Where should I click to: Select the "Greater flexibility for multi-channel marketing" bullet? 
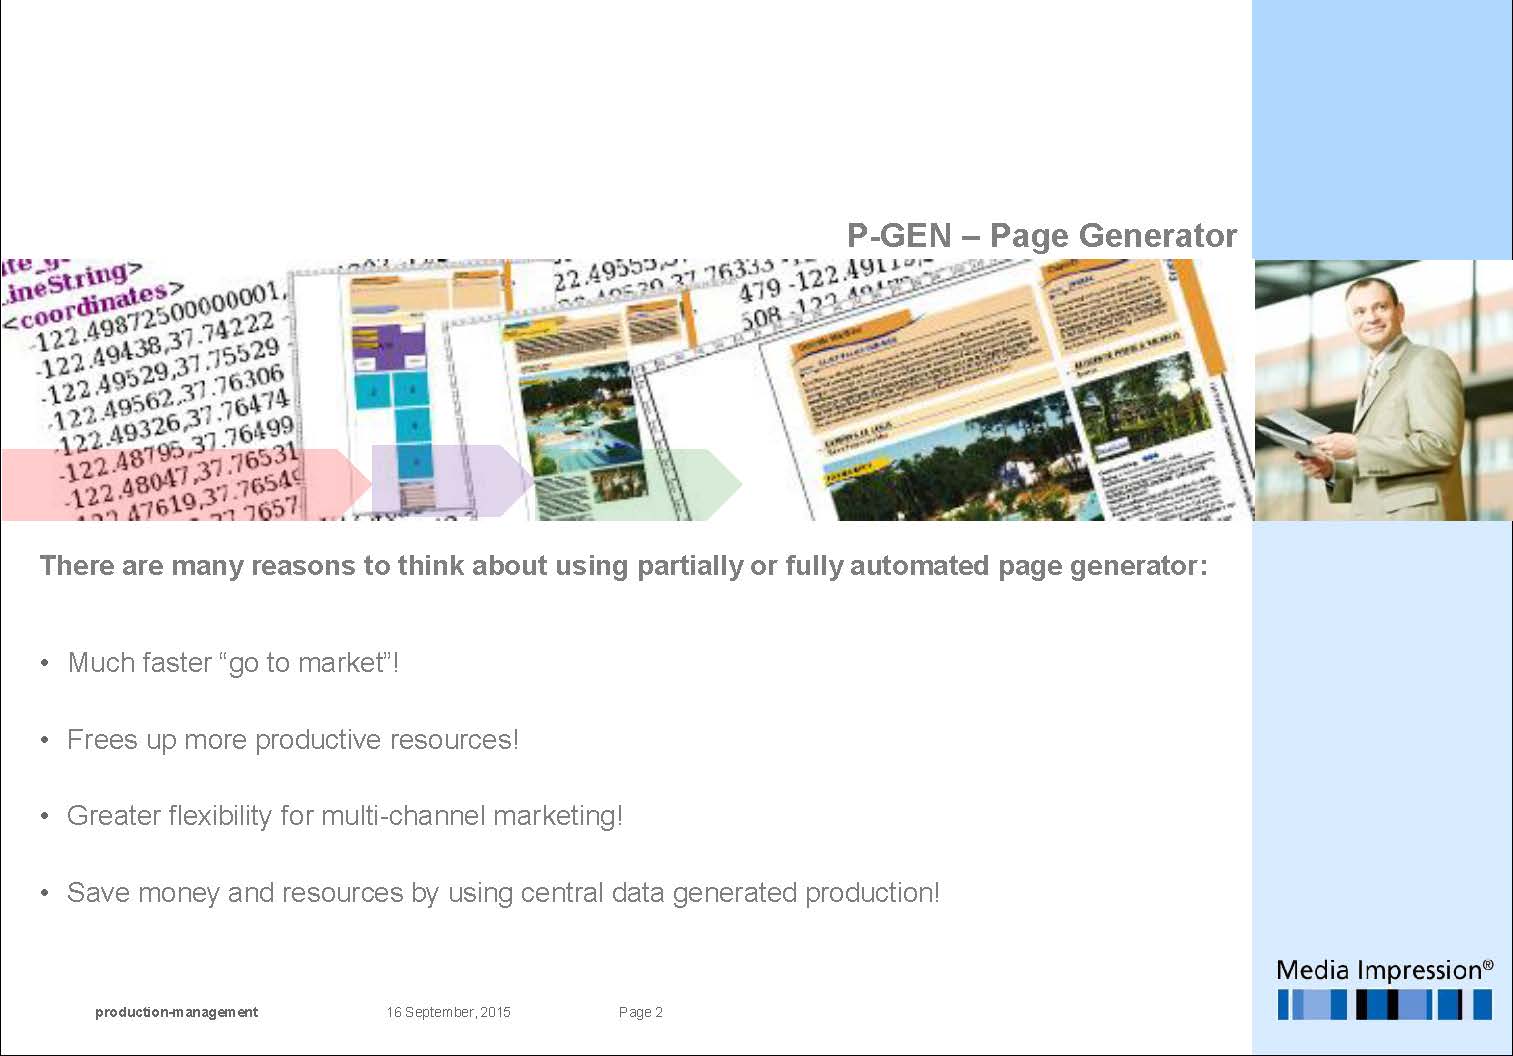click(x=344, y=816)
